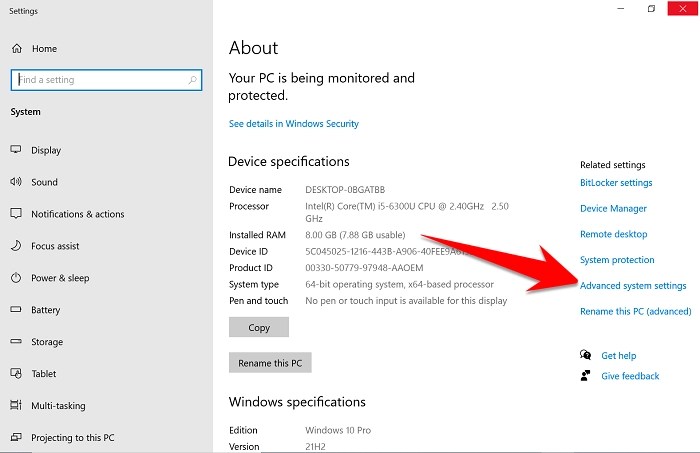Click installed RAM value 8.00 GB
This screenshot has width=700, height=453.
click(x=355, y=235)
